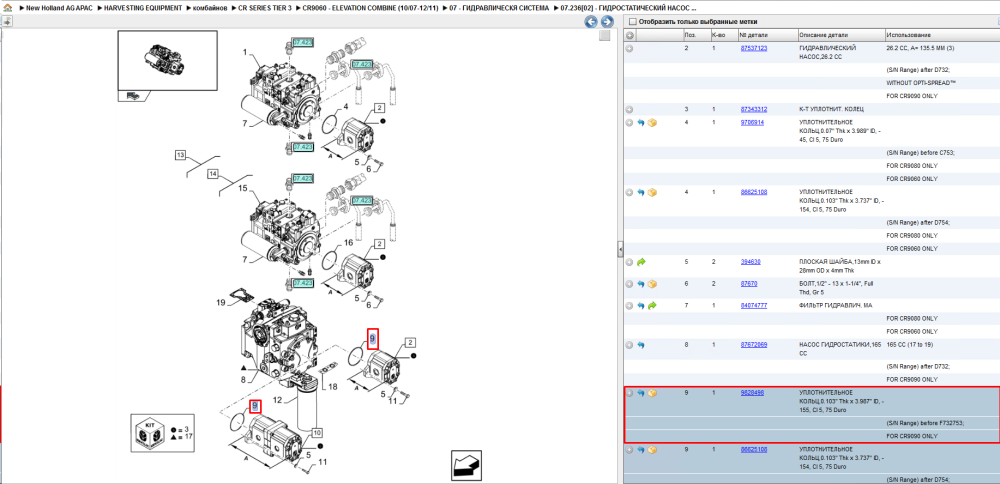Screen dimensions: 1000x484
Task: Open part number link 394630
Action: 750,262
